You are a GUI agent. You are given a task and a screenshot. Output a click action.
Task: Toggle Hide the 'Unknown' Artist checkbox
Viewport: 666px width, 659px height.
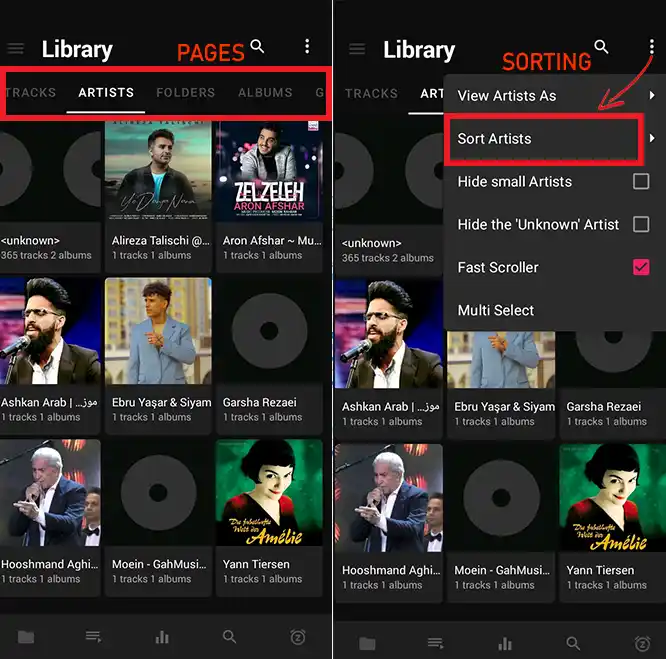pyautogui.click(x=641, y=224)
